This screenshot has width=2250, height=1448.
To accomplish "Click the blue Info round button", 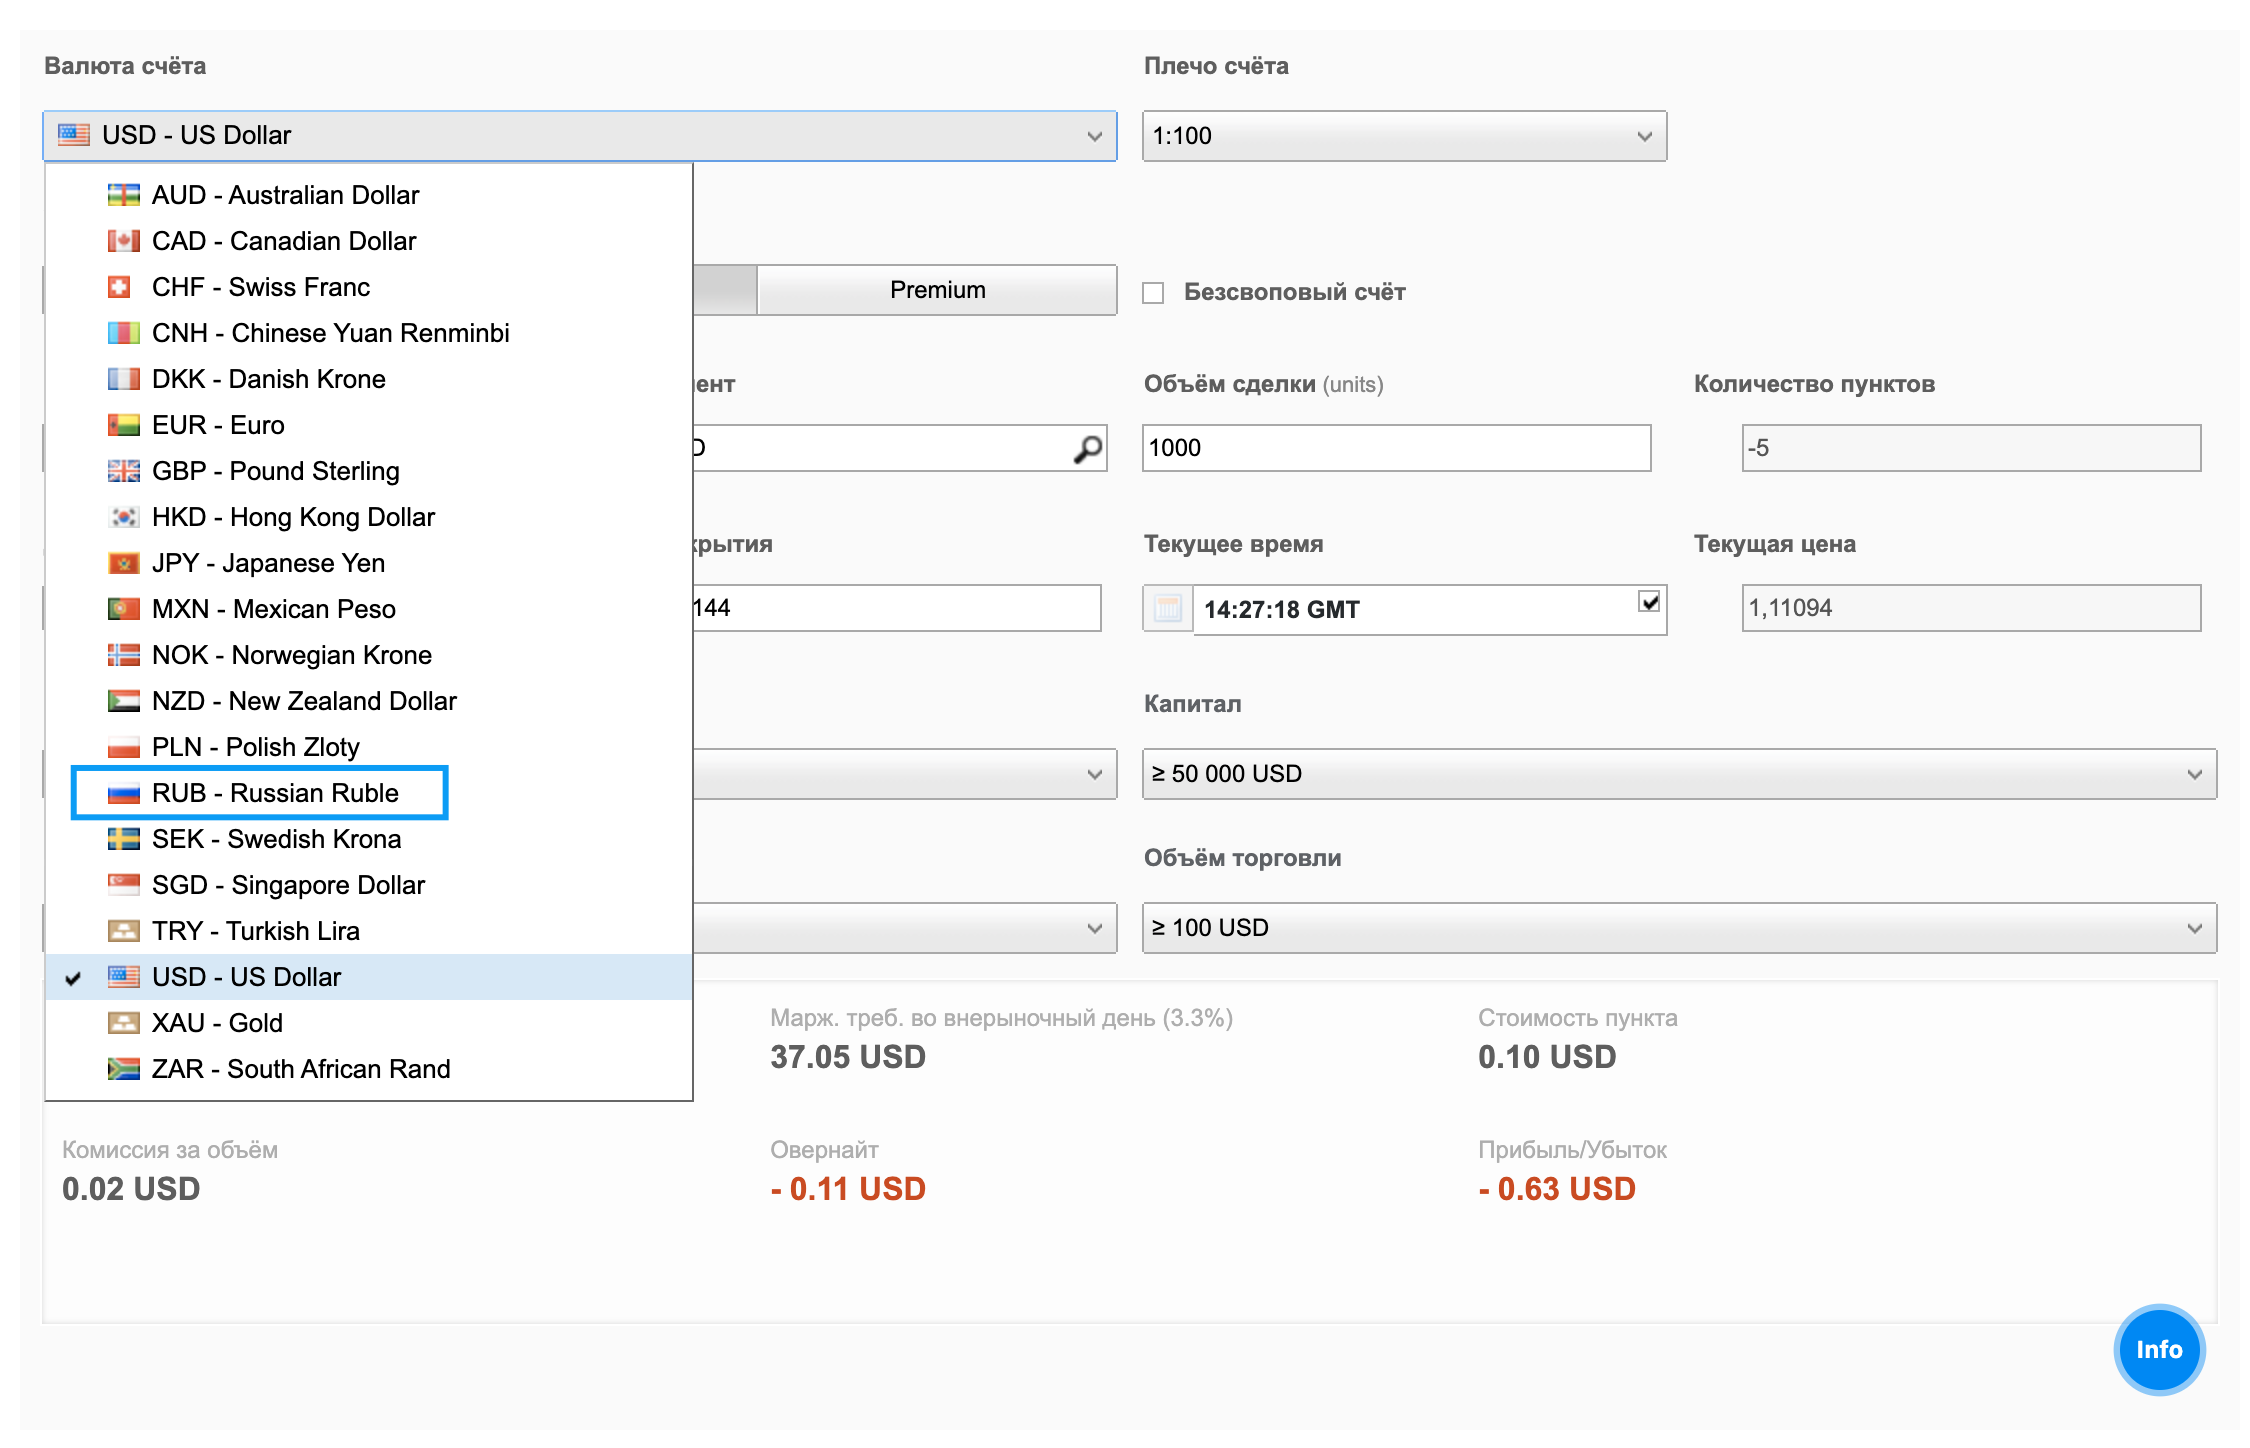I will point(2158,1349).
